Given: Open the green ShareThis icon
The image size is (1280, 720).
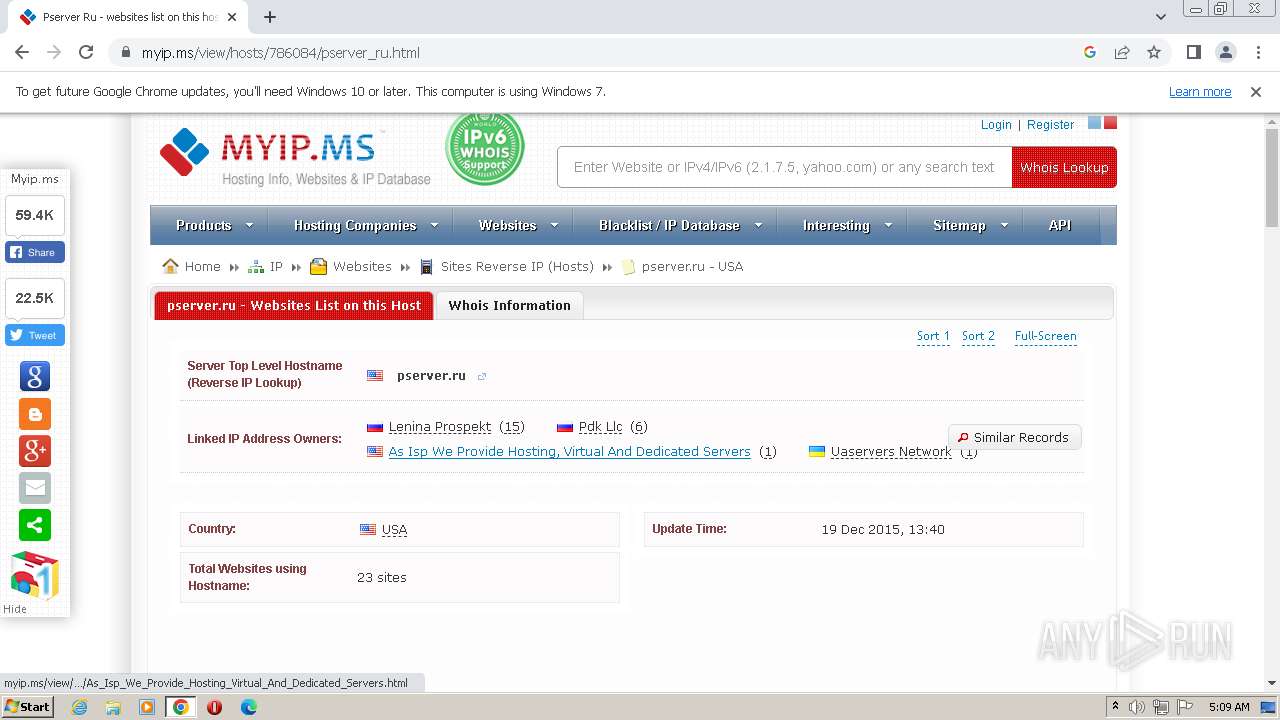Looking at the screenshot, I should [35, 525].
